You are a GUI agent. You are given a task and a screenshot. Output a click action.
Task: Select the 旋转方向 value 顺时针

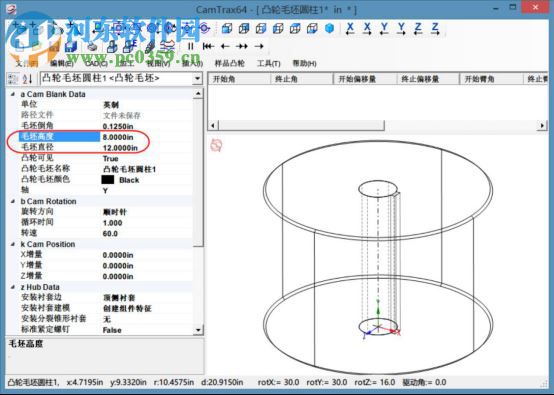tap(115, 212)
